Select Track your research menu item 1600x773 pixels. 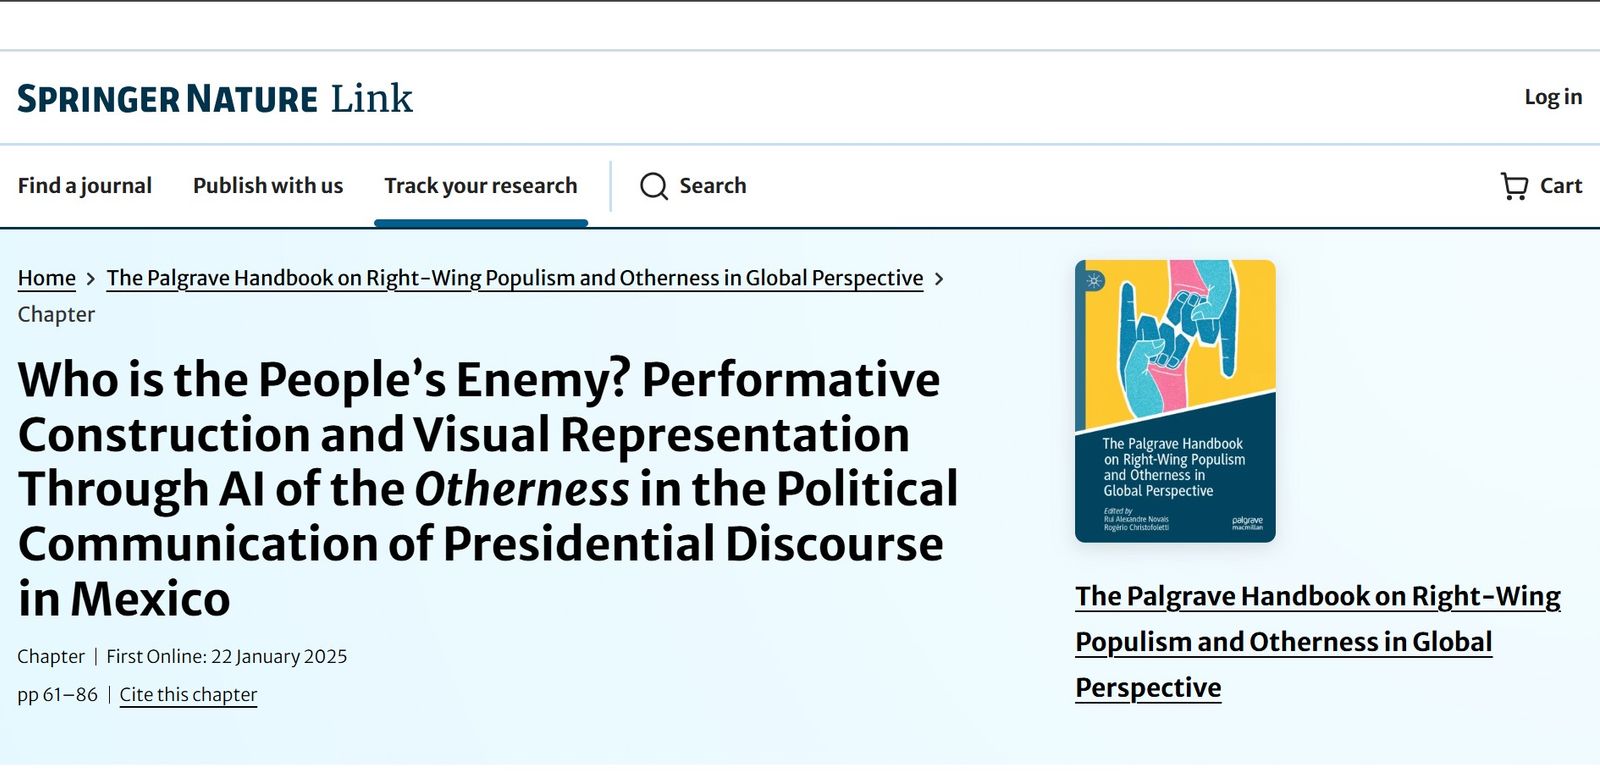click(481, 186)
